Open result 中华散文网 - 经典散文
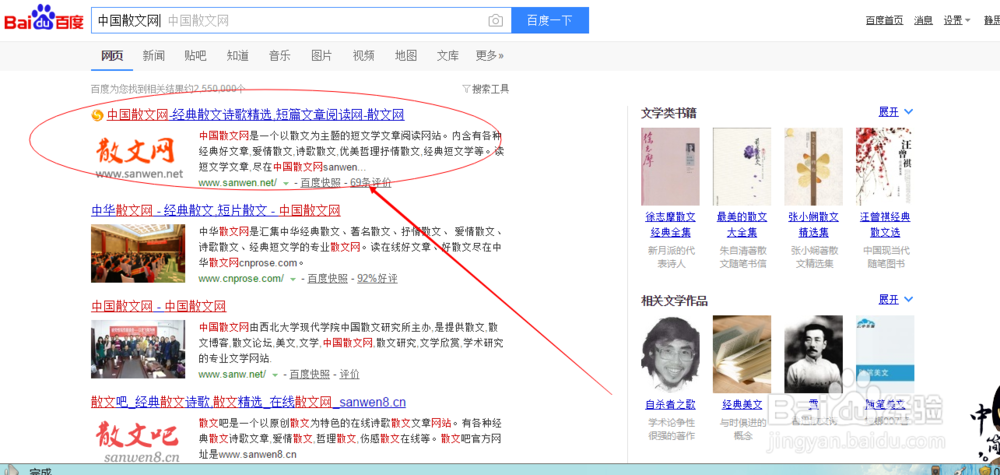Screen dimensions: 1000x475 pos(216,210)
